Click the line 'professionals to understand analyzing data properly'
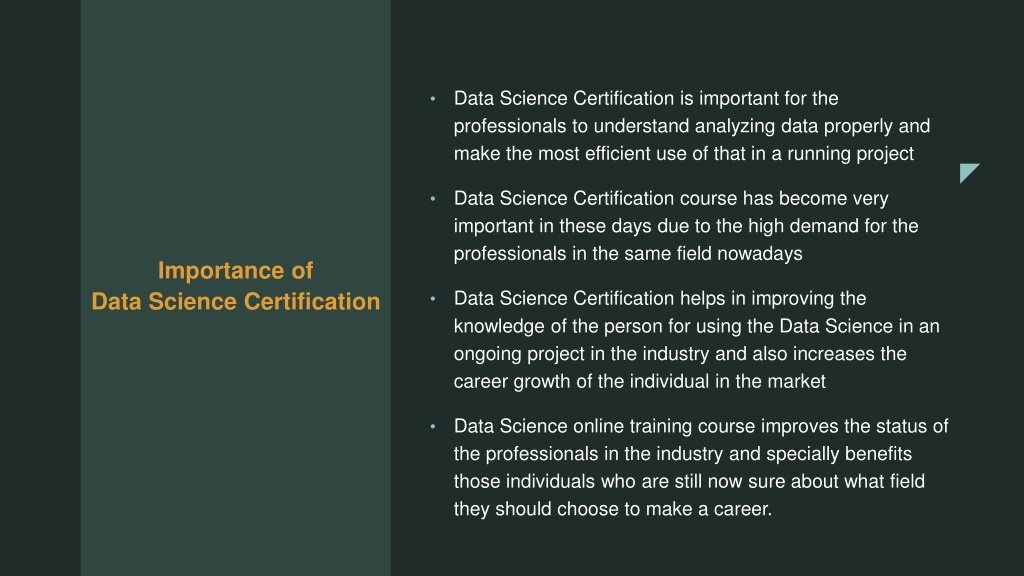 (692, 126)
